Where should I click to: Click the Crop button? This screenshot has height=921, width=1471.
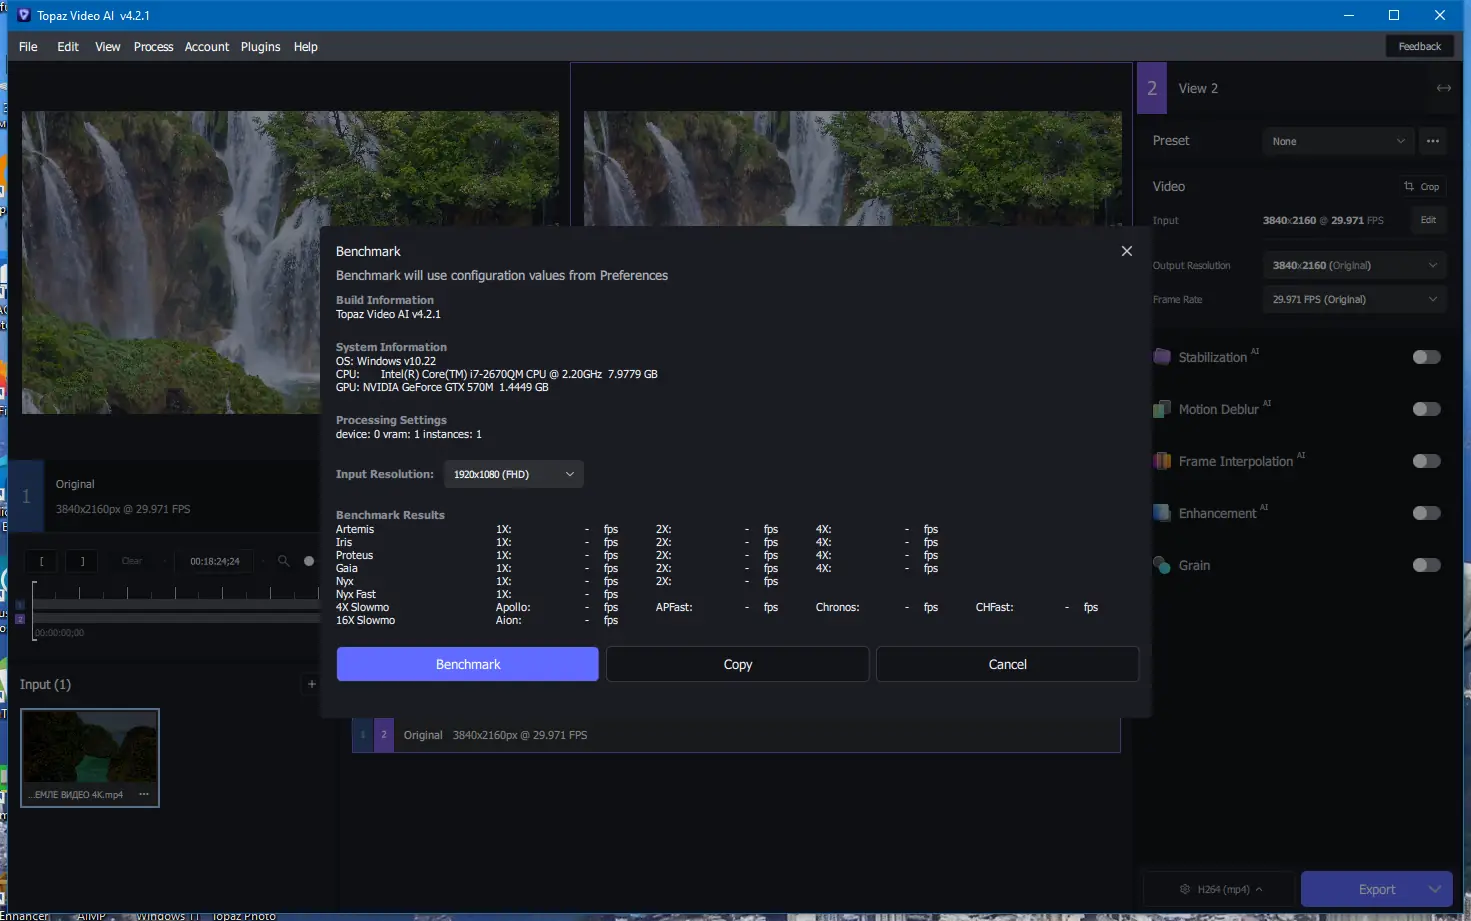1422,187
